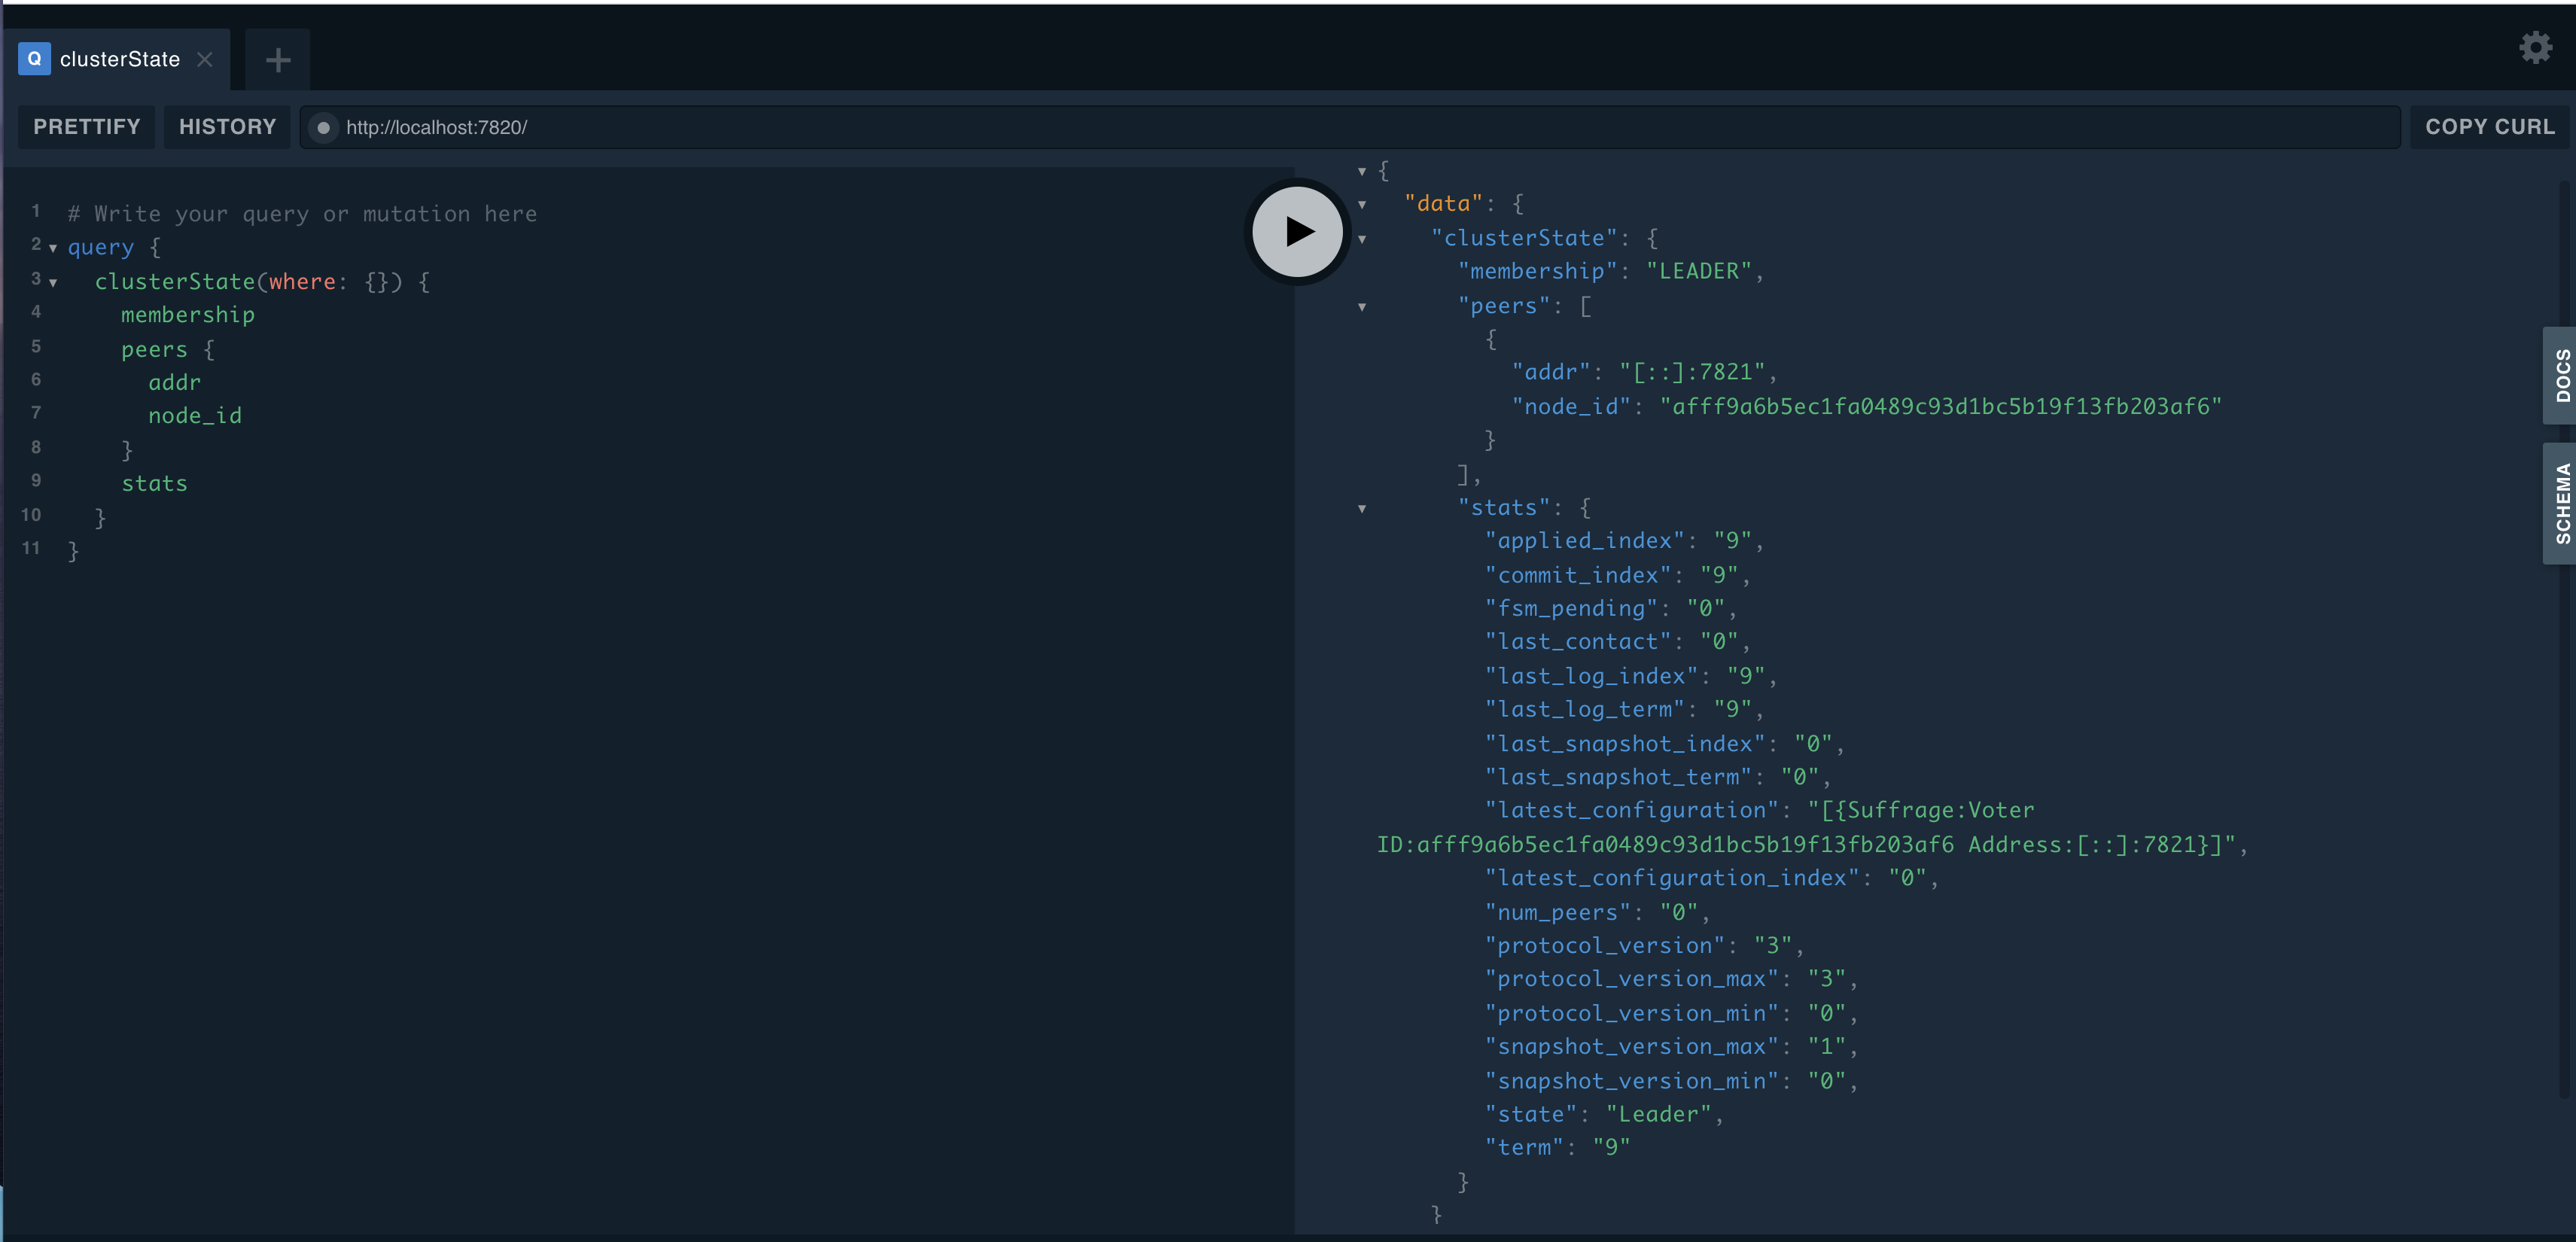The width and height of the screenshot is (2576, 1242).
Task: Collapse the "peers" array in response
Action: click(x=1362, y=307)
